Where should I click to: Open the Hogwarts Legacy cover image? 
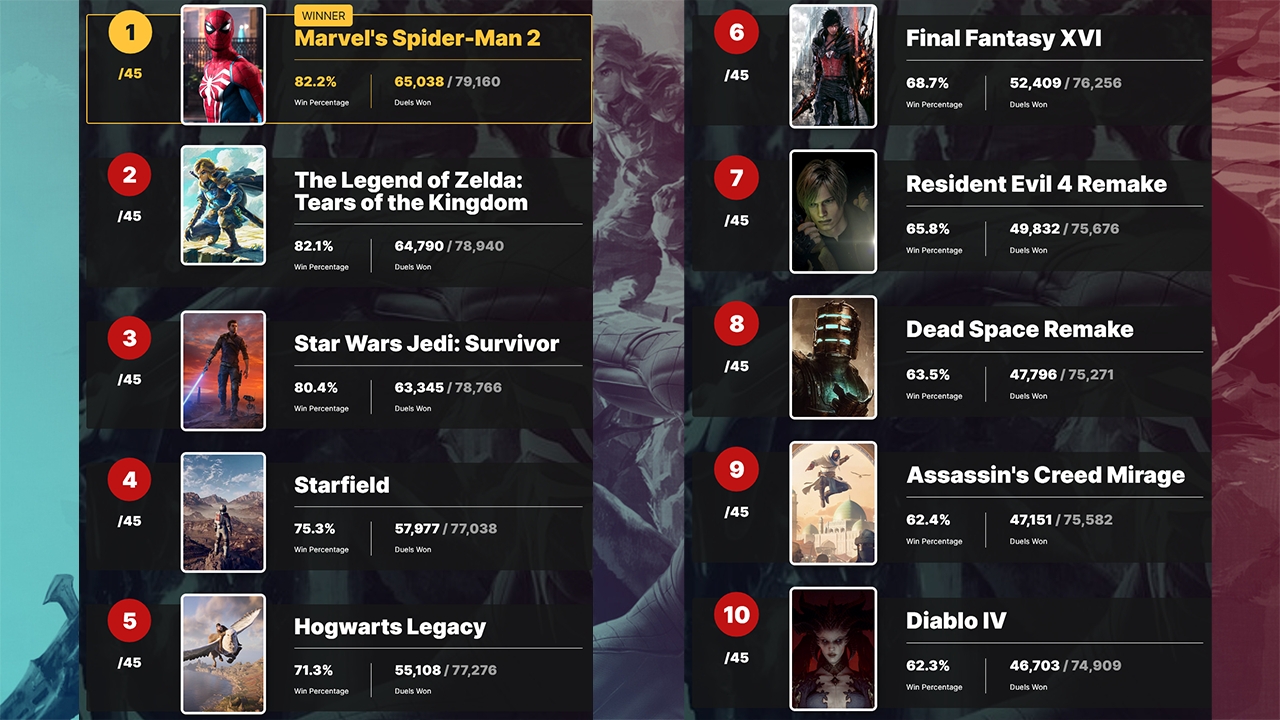223,653
